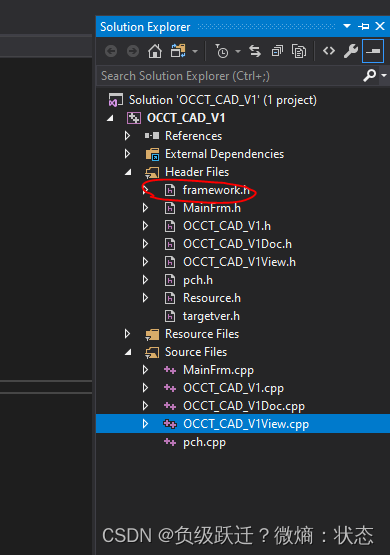Expand OCCT_CAD_V1View.h node
390x555 pixels.
pos(145,262)
